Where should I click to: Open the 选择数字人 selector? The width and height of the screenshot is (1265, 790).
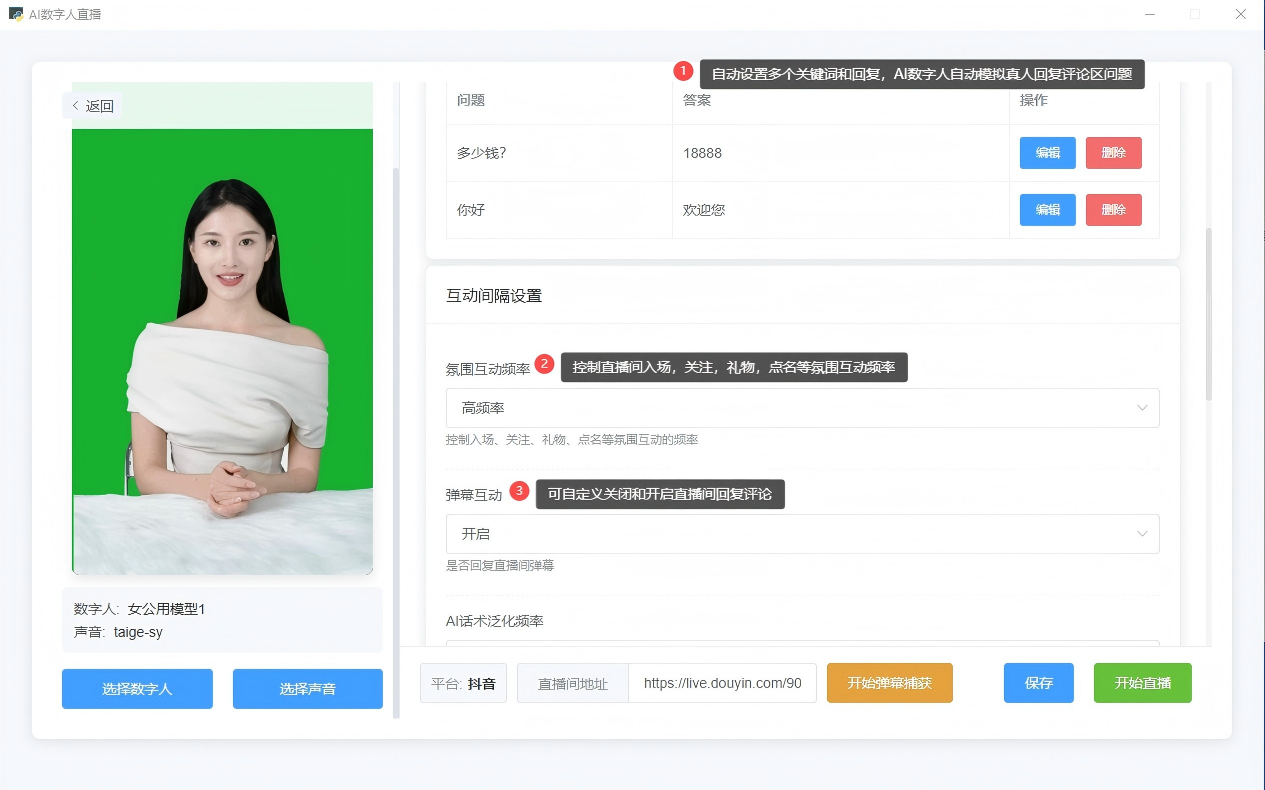click(137, 689)
